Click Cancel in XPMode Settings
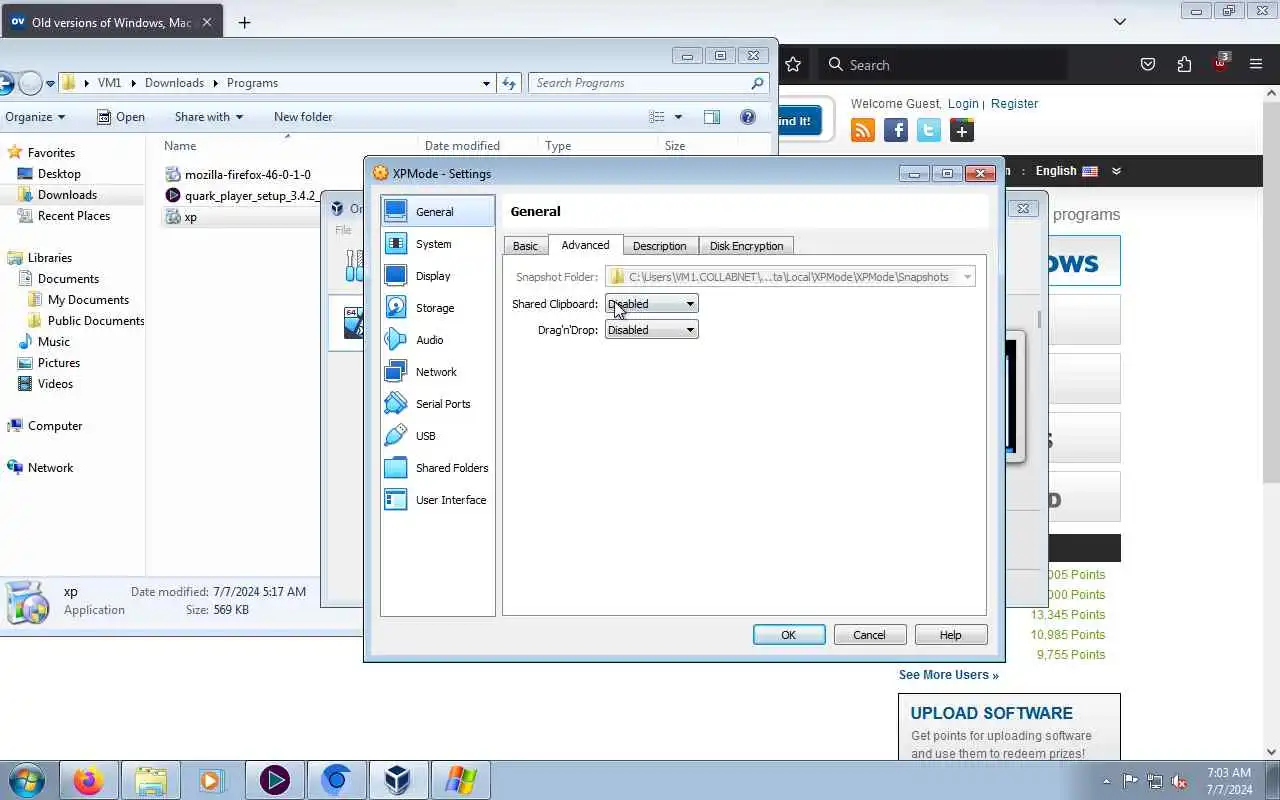This screenshot has width=1280, height=800. (869, 635)
